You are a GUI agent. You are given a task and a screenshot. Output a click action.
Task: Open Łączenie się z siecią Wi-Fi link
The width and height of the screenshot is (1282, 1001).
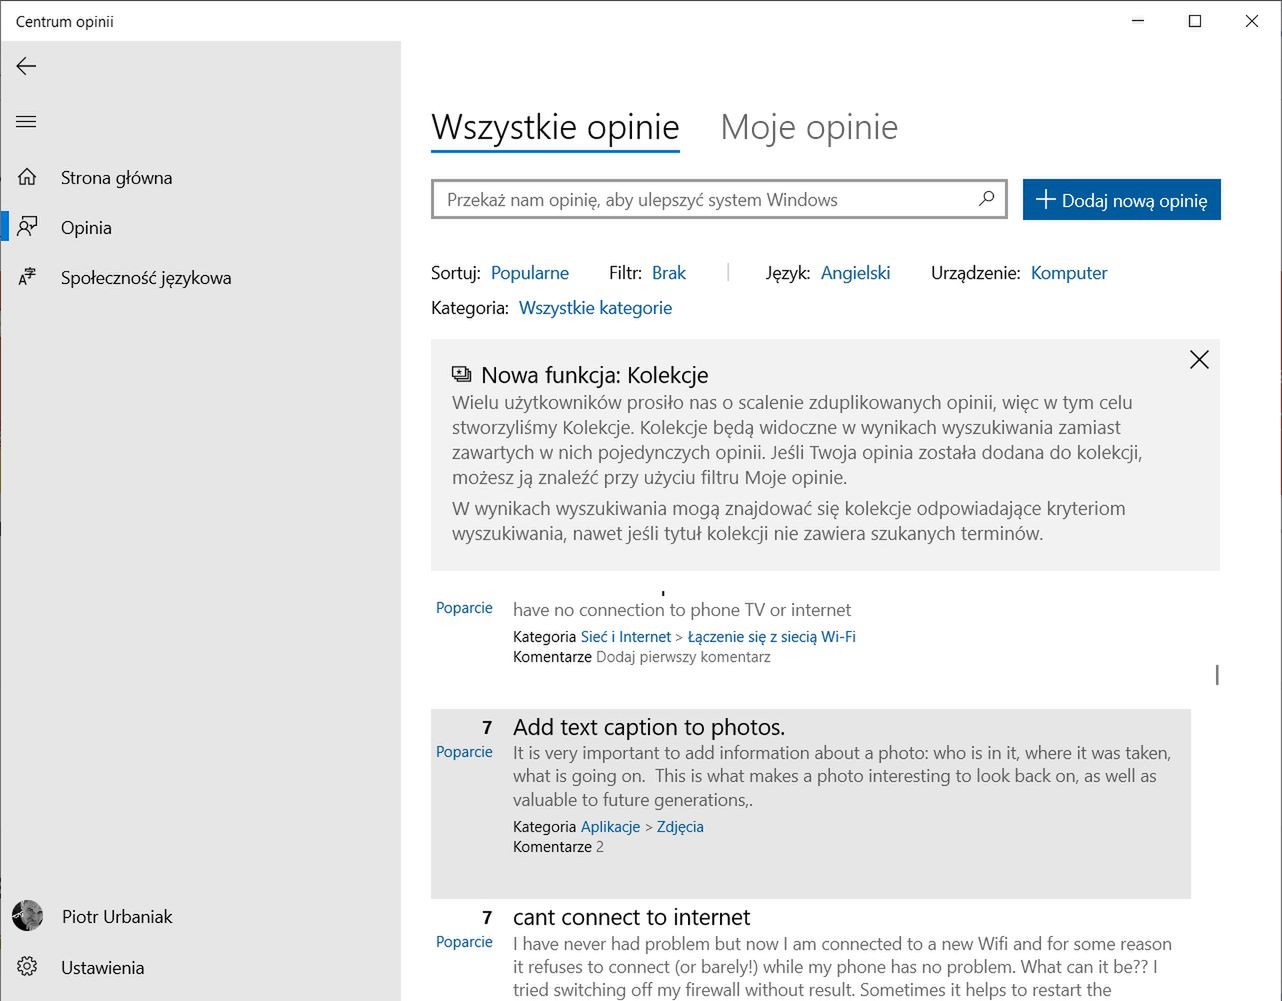point(772,637)
